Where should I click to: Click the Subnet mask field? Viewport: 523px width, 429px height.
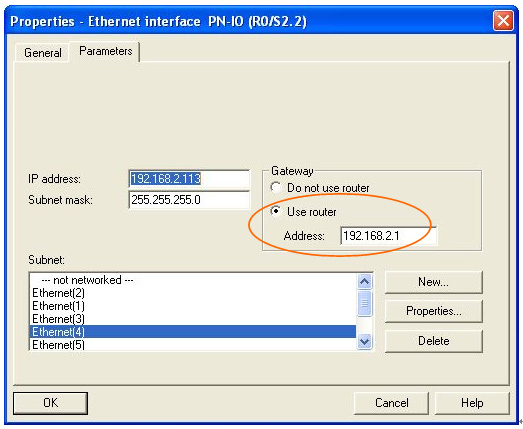tap(189, 200)
